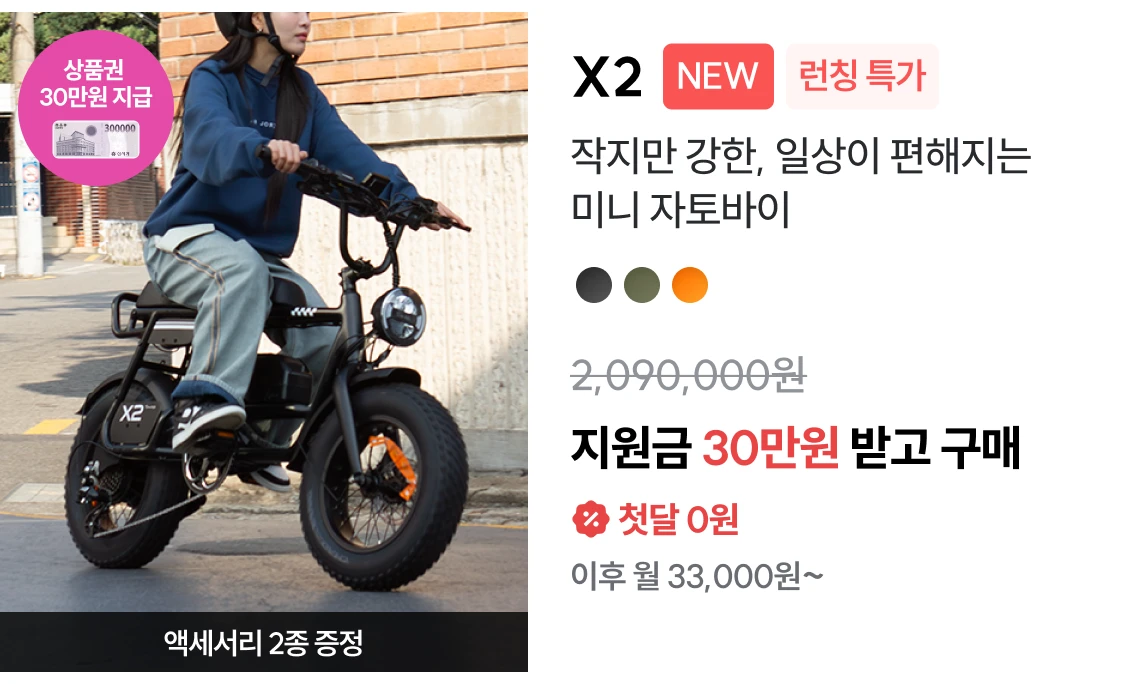The height and width of the screenshot is (684, 1125).
Task: Click the 런칭 특가 badge
Action: tap(862, 76)
